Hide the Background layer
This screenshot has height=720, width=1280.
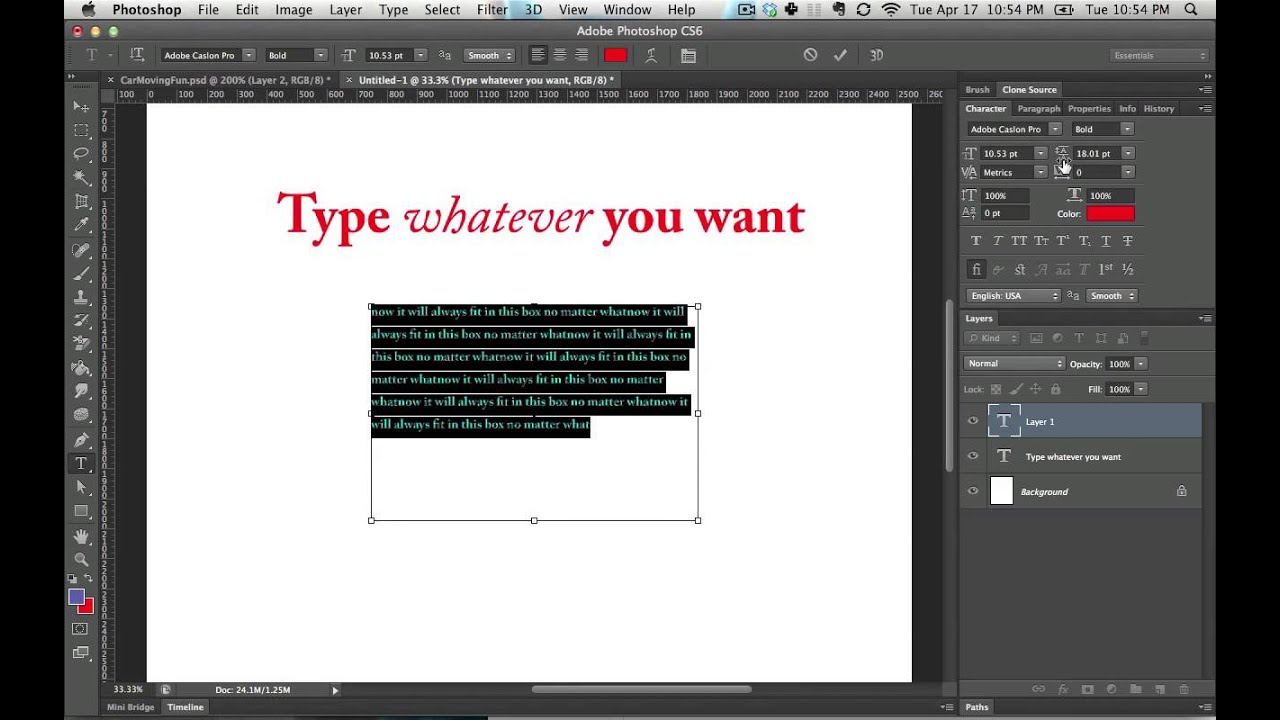tap(972, 491)
